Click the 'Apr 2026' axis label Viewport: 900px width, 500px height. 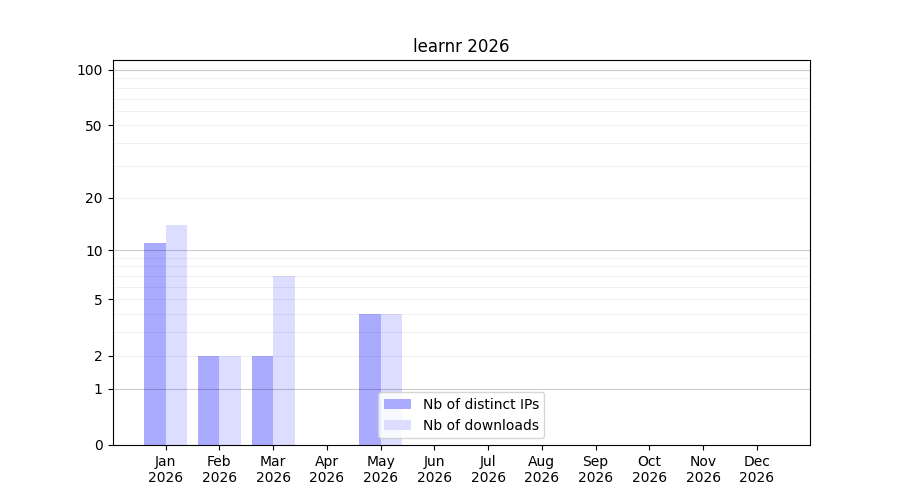click(327, 469)
